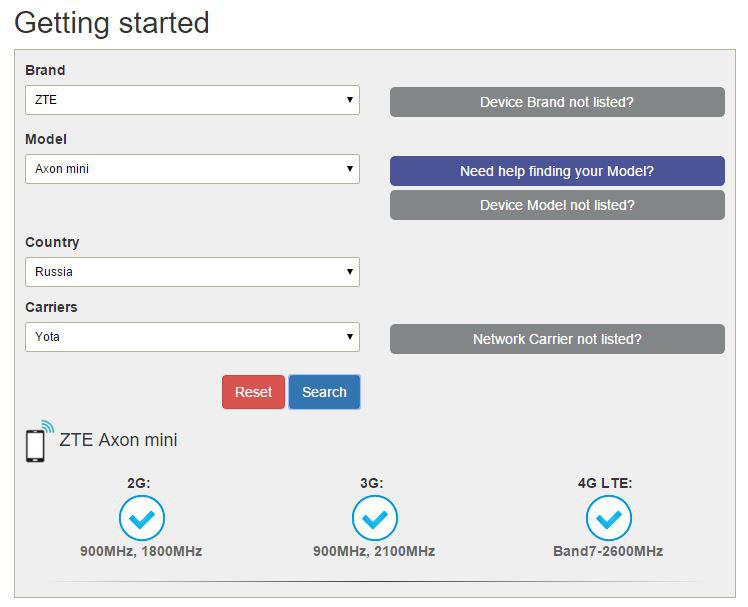Click the Band7-2600MHz LTE label

point(608,551)
